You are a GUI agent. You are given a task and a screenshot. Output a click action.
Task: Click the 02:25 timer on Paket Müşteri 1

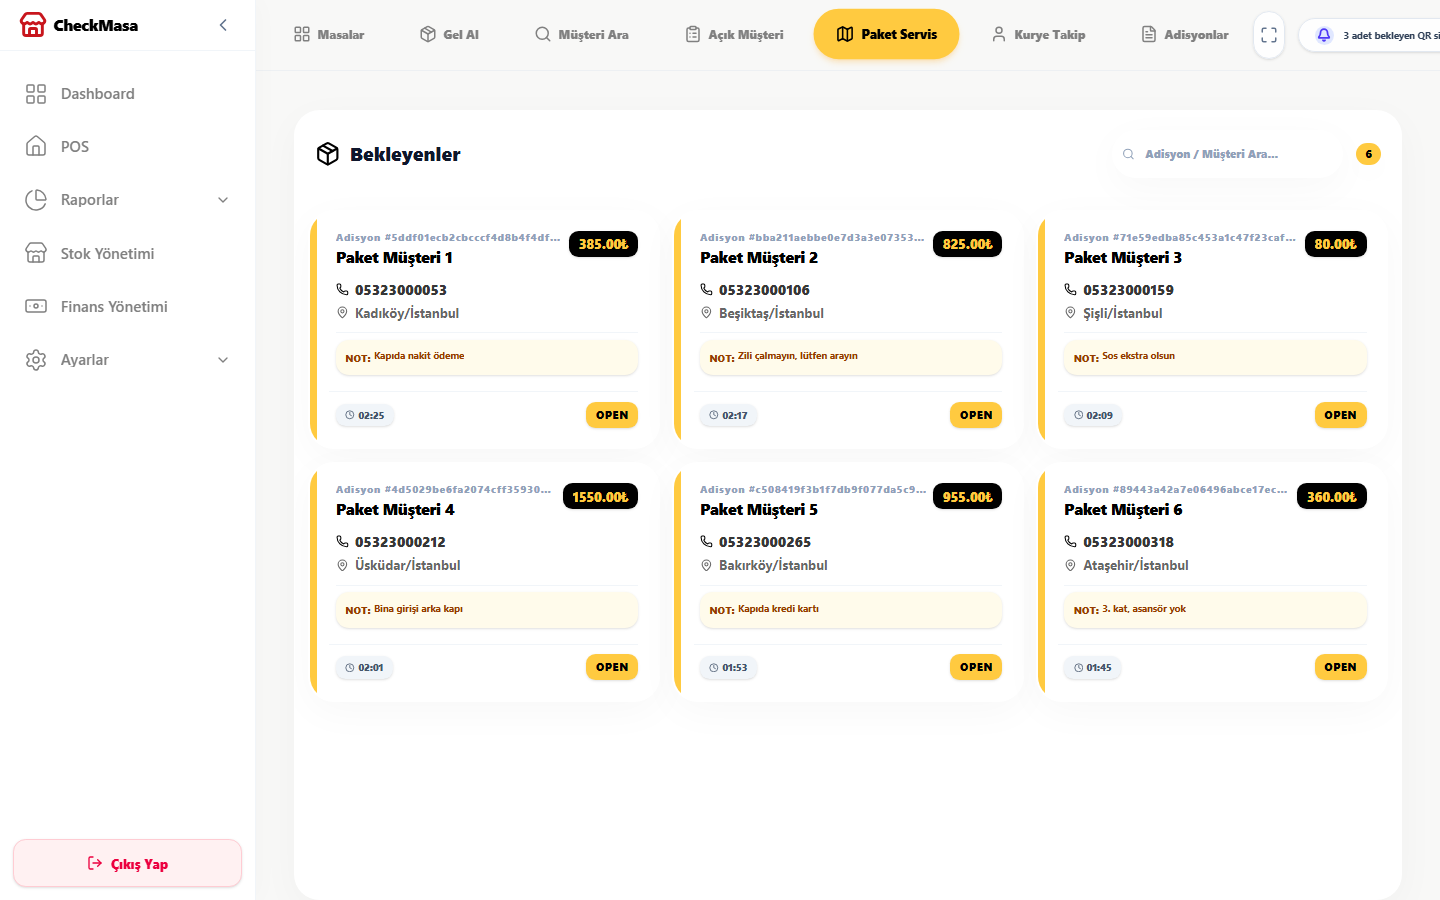click(x=365, y=415)
